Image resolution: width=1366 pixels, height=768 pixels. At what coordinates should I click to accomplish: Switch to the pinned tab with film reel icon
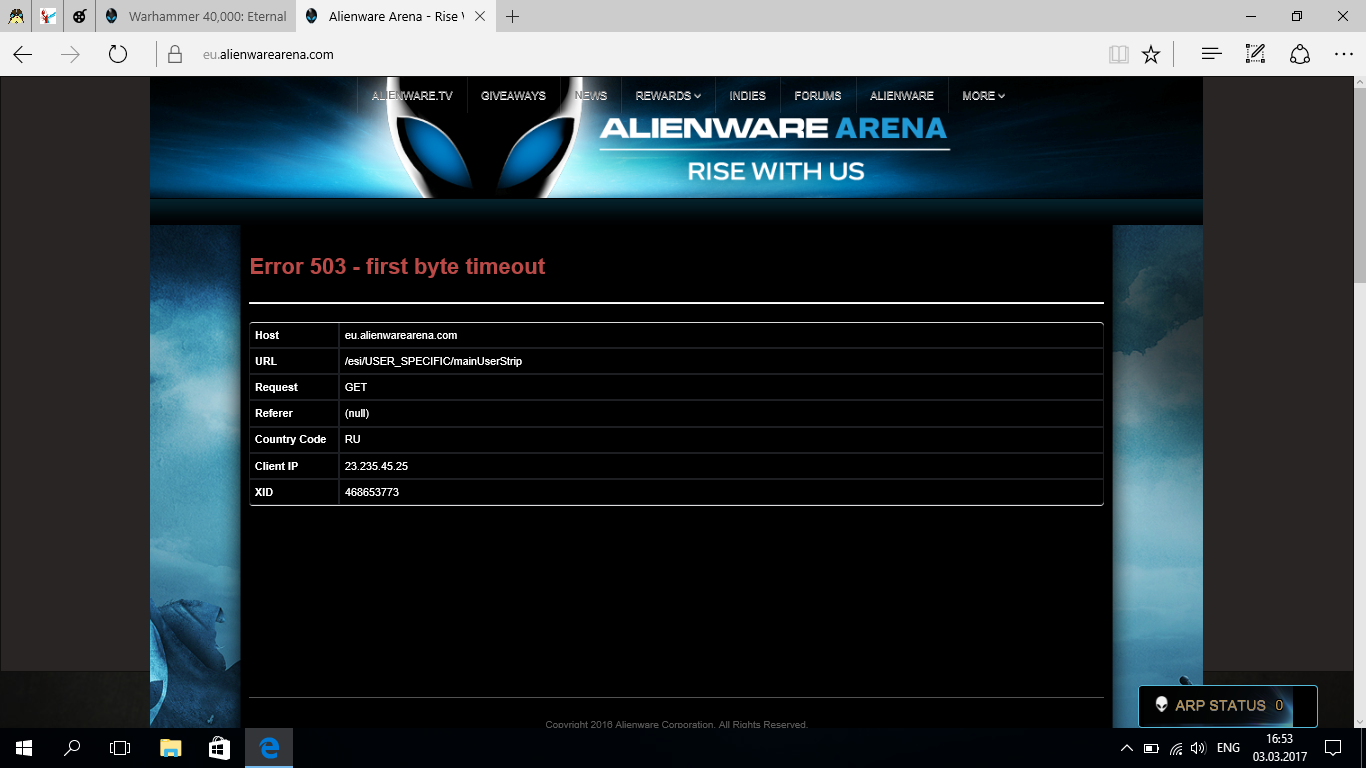[x=80, y=16]
